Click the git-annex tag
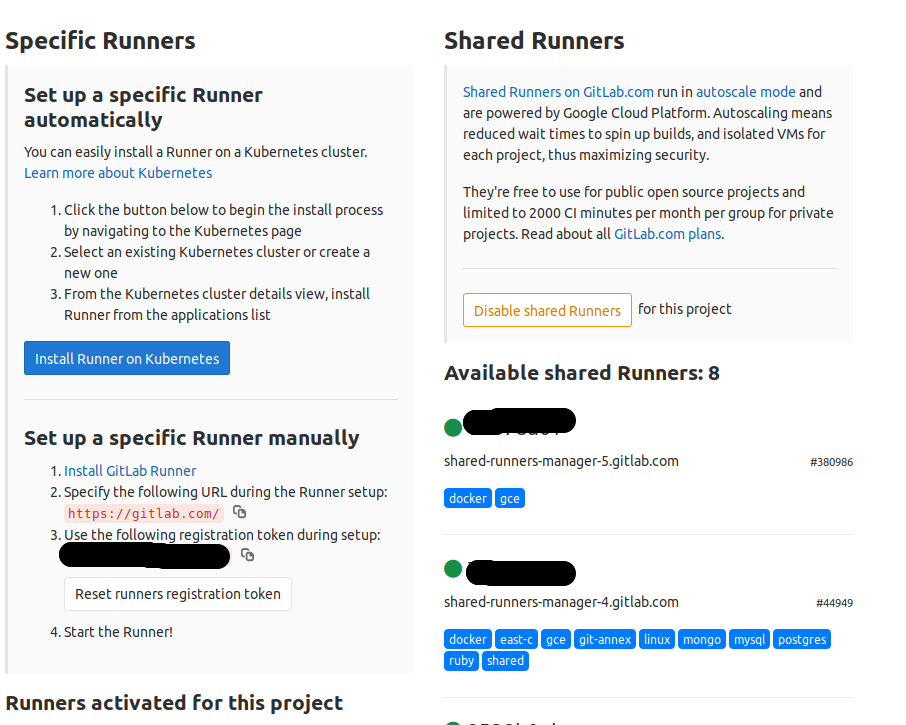 coord(605,639)
